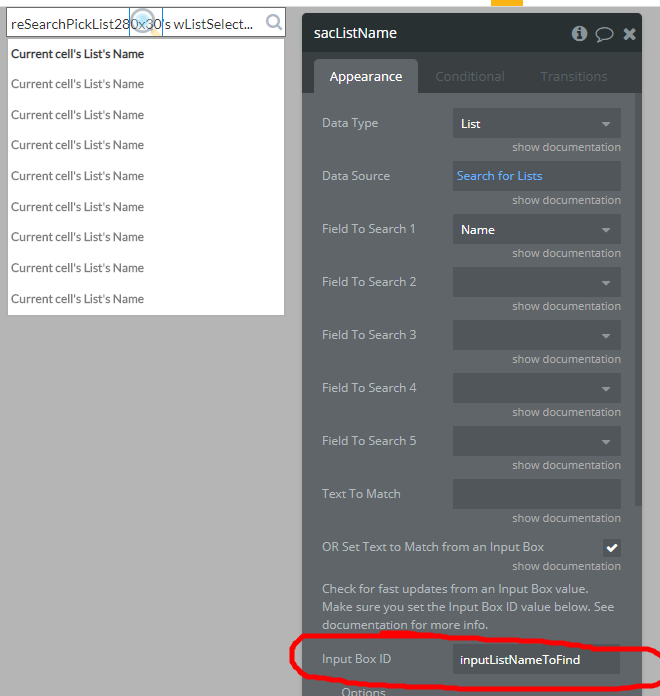Show documentation for Field To Search 2
The height and width of the screenshot is (696, 660).
click(566, 306)
